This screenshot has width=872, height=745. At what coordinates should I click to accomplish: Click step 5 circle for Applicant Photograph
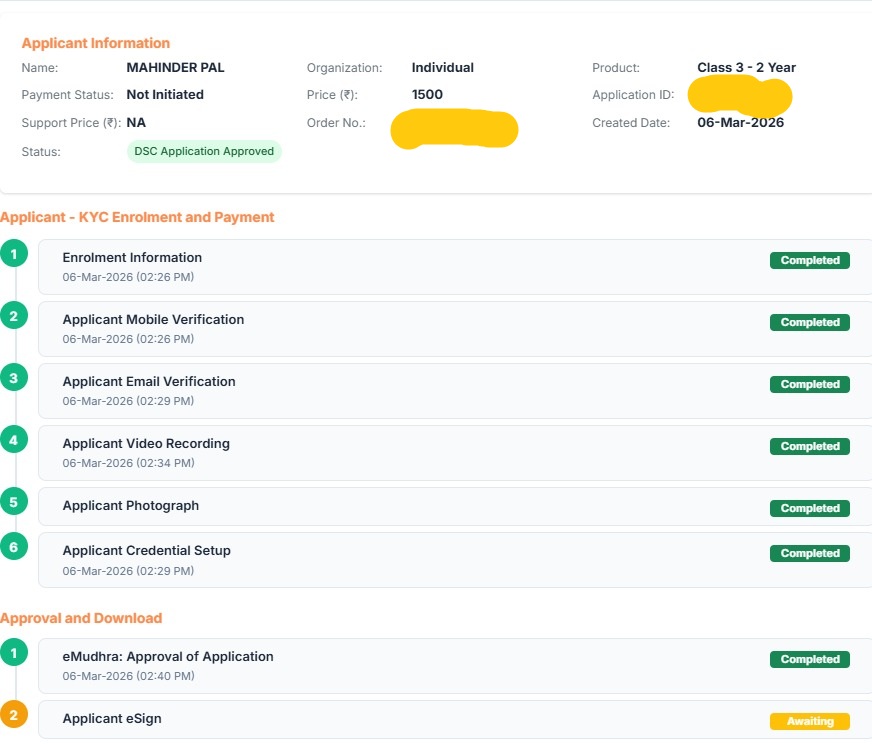point(14,502)
